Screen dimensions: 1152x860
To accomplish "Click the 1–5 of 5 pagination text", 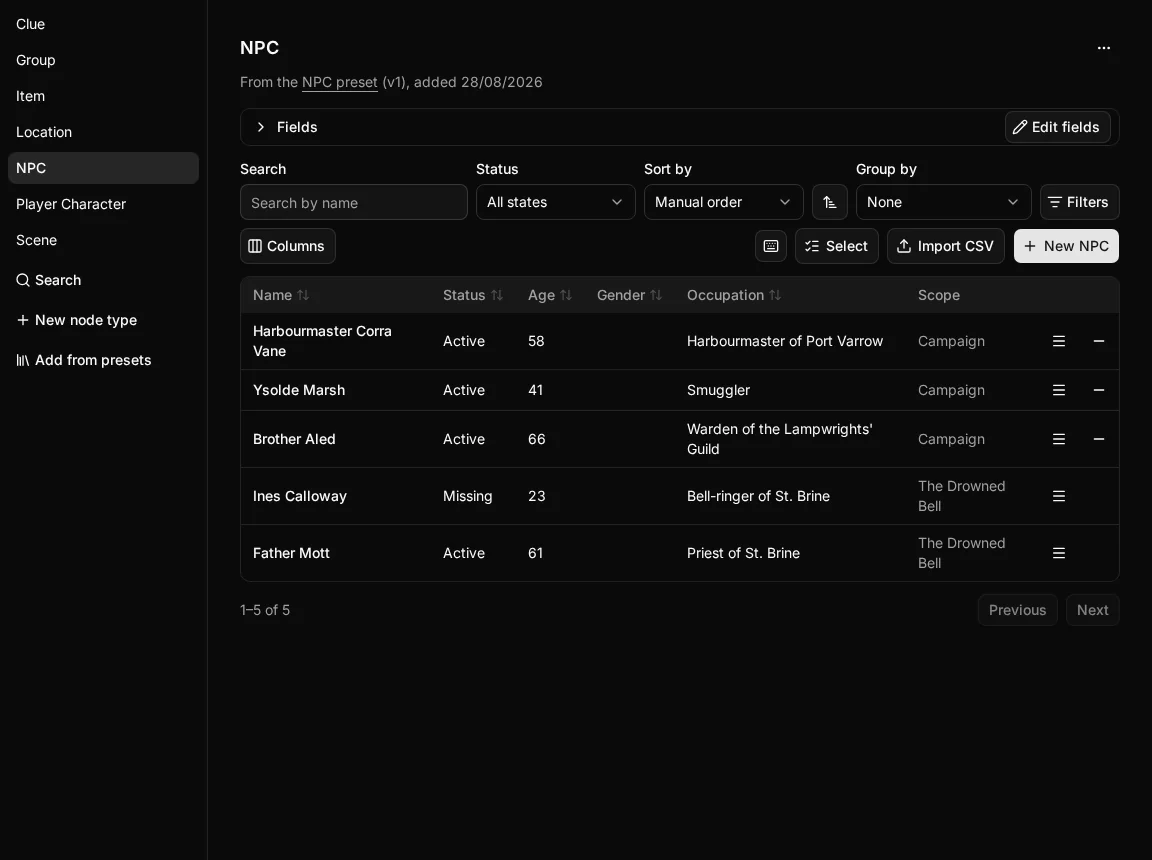I will tap(264, 610).
